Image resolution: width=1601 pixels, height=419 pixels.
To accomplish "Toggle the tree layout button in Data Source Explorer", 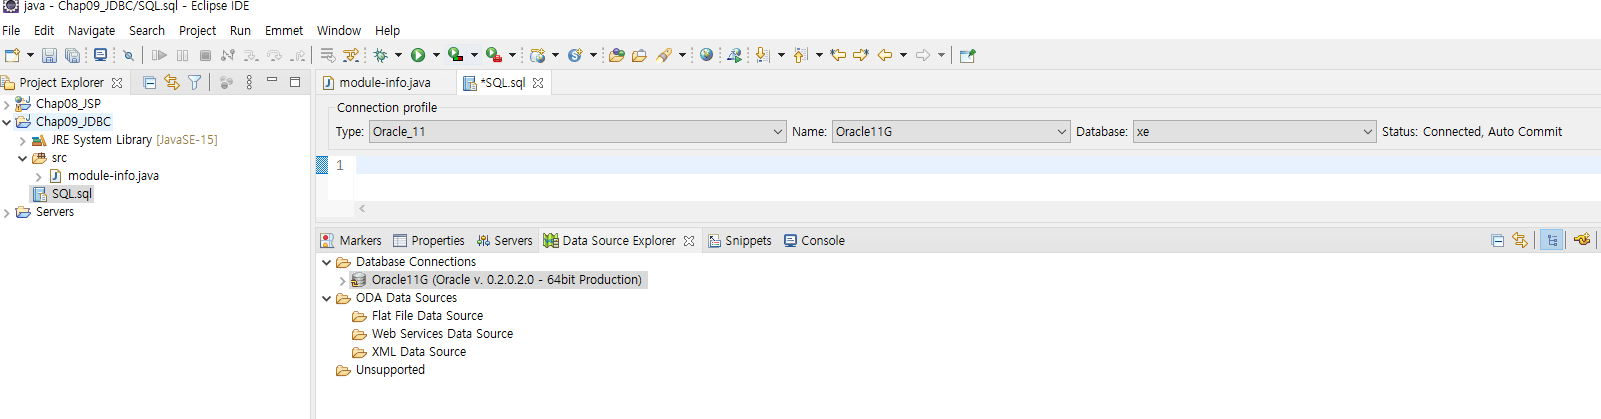I will click(x=1552, y=240).
